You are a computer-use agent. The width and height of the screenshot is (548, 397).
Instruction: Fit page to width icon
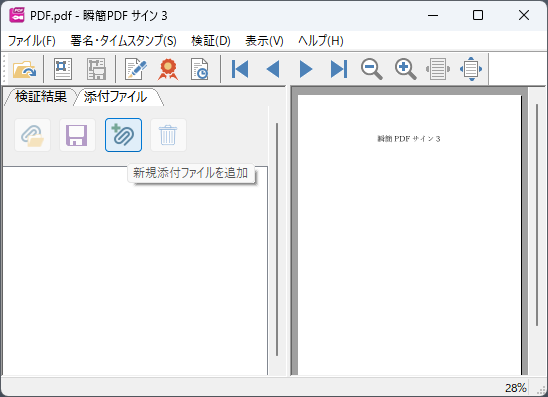pos(438,69)
